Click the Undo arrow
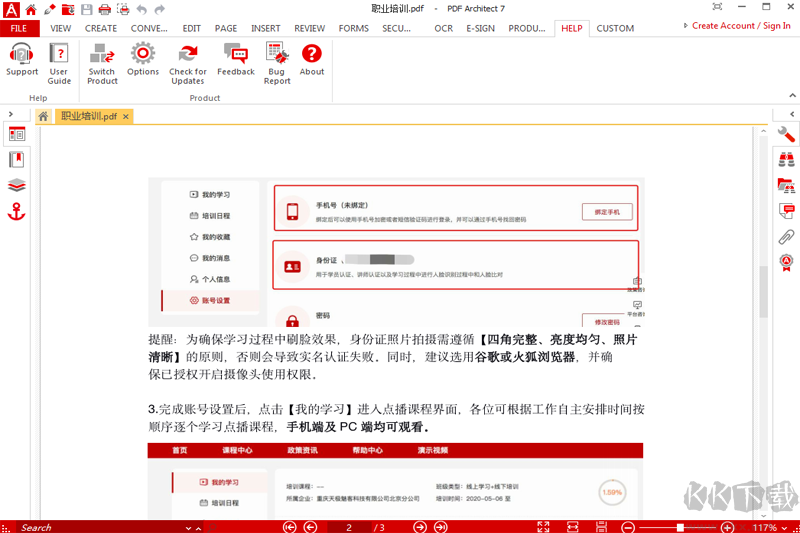The height and width of the screenshot is (533, 800). click(x=142, y=9)
